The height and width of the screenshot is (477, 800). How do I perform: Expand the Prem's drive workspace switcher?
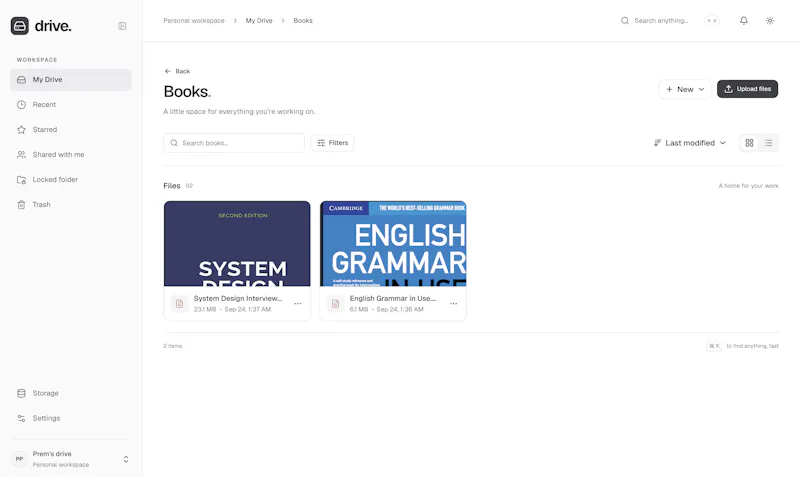click(71, 459)
